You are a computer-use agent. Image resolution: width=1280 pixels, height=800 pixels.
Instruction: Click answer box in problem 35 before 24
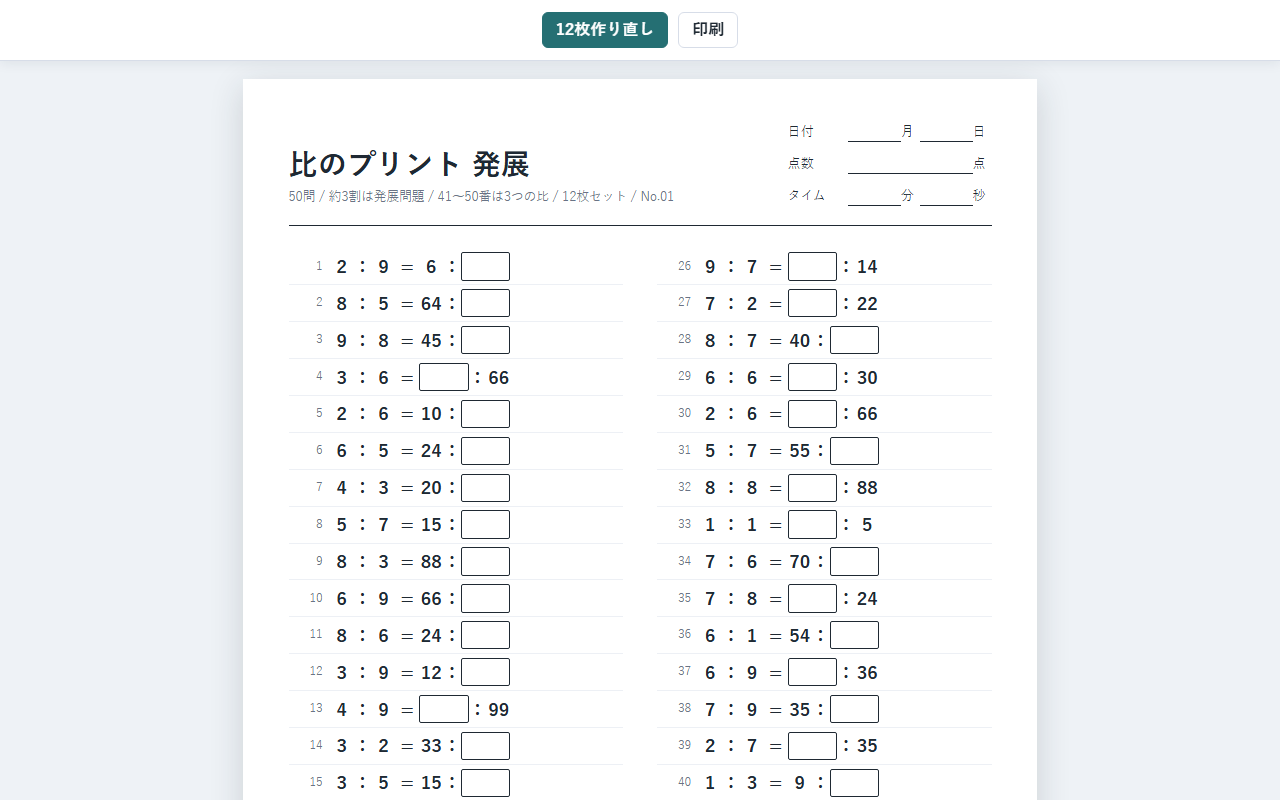[x=812, y=598]
